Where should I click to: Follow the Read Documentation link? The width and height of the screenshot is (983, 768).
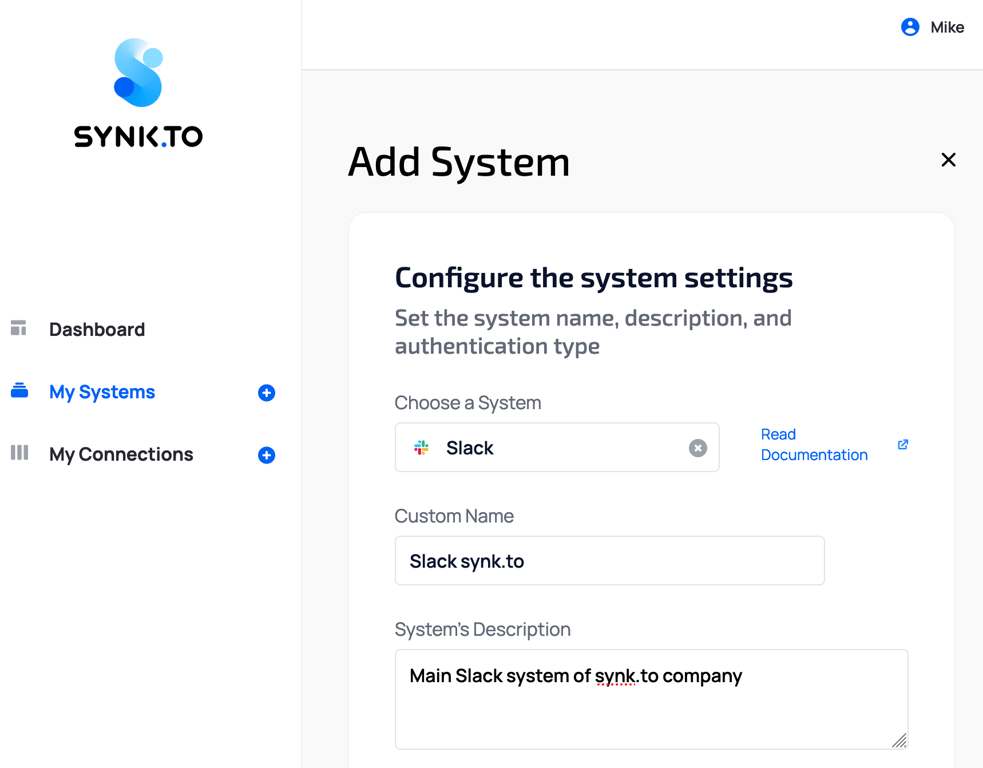point(814,444)
